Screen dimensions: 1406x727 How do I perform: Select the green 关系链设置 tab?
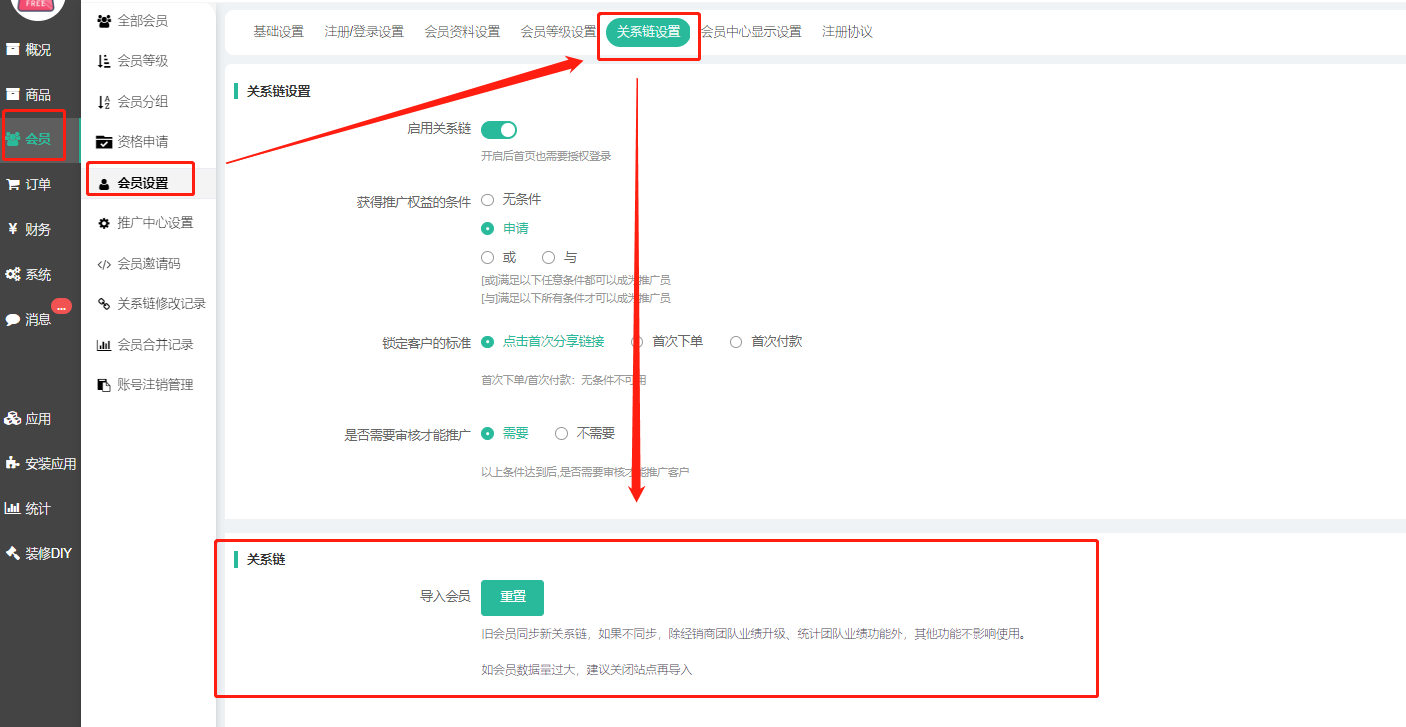648,32
